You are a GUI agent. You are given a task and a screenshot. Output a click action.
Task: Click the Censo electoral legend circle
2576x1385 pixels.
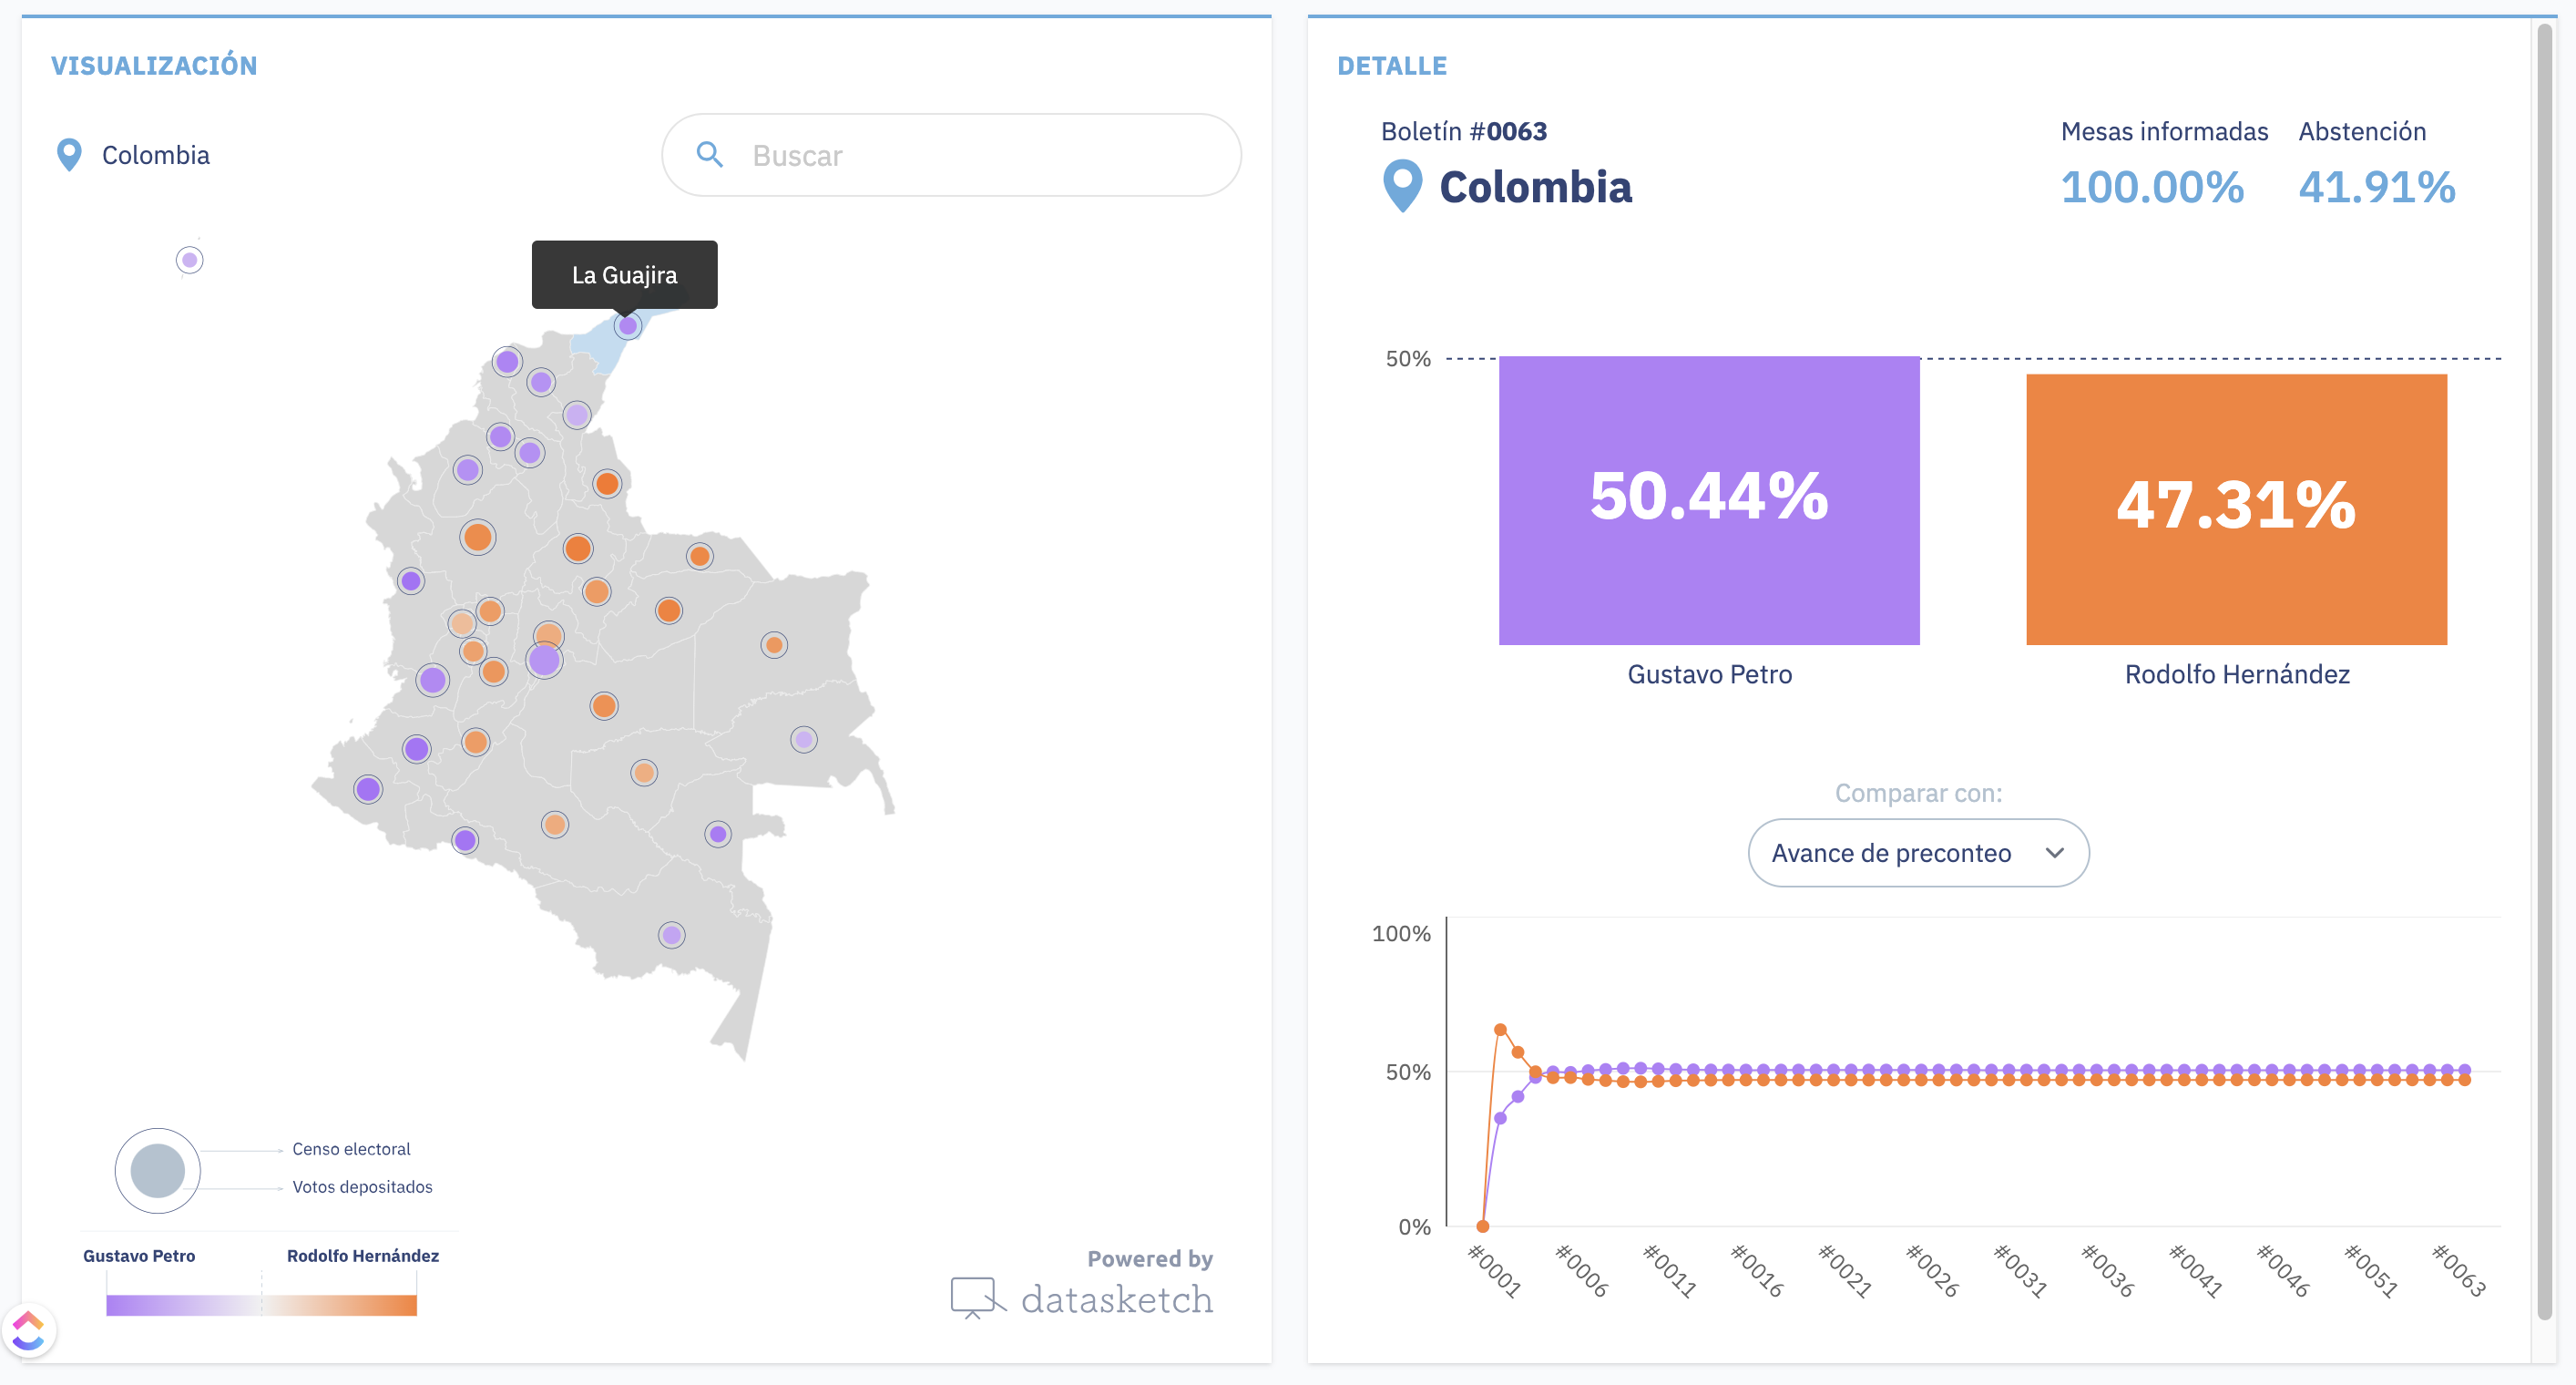pyautogui.click(x=157, y=1170)
